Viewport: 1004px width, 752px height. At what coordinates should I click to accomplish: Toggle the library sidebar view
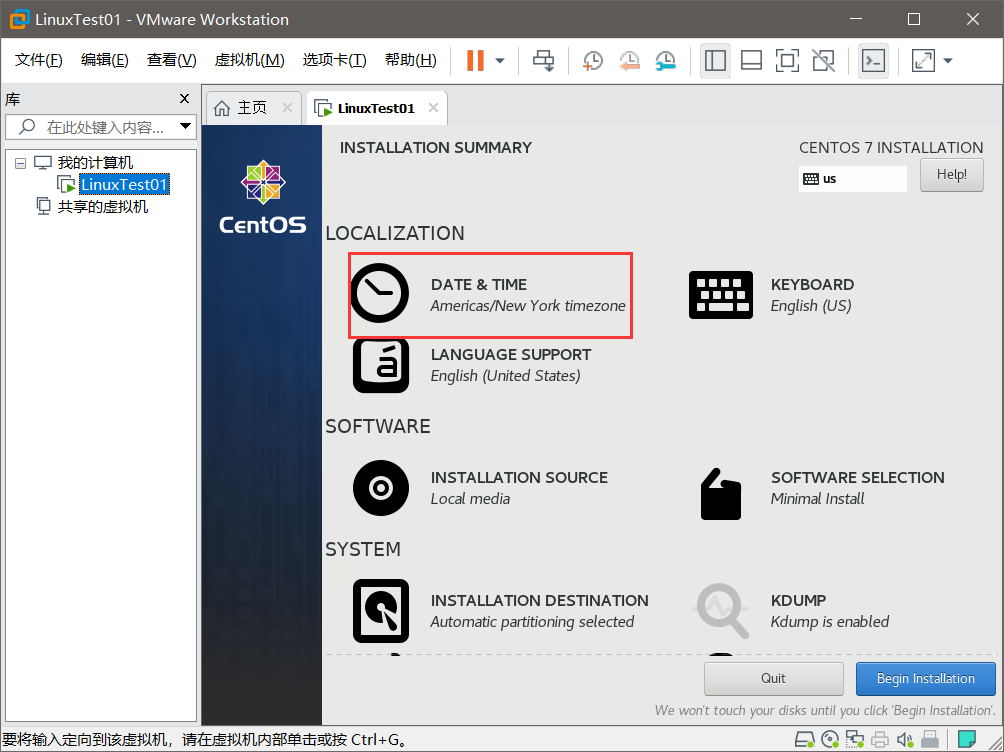(x=715, y=61)
